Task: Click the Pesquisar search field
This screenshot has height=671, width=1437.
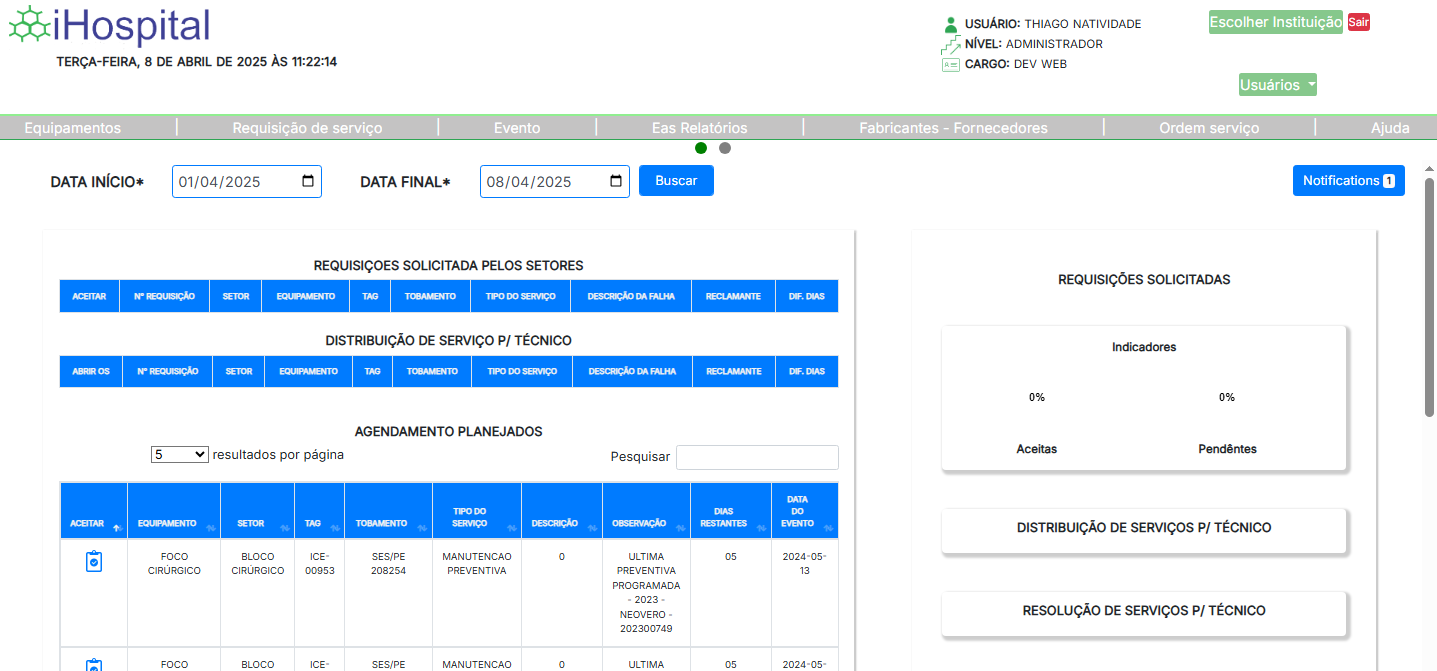Action: [x=757, y=457]
